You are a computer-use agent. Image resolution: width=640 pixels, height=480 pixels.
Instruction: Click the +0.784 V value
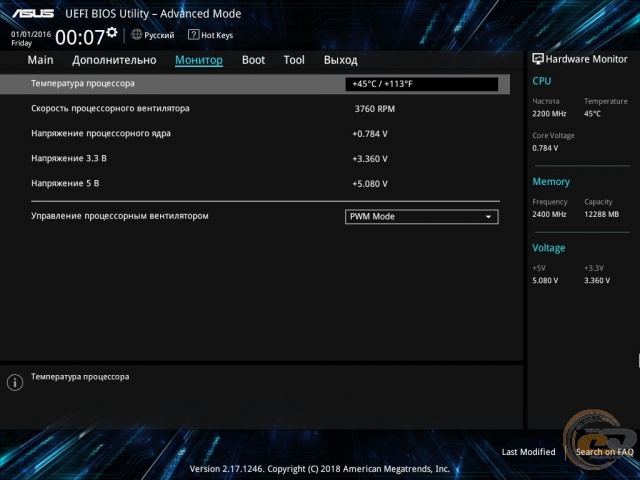[370, 134]
